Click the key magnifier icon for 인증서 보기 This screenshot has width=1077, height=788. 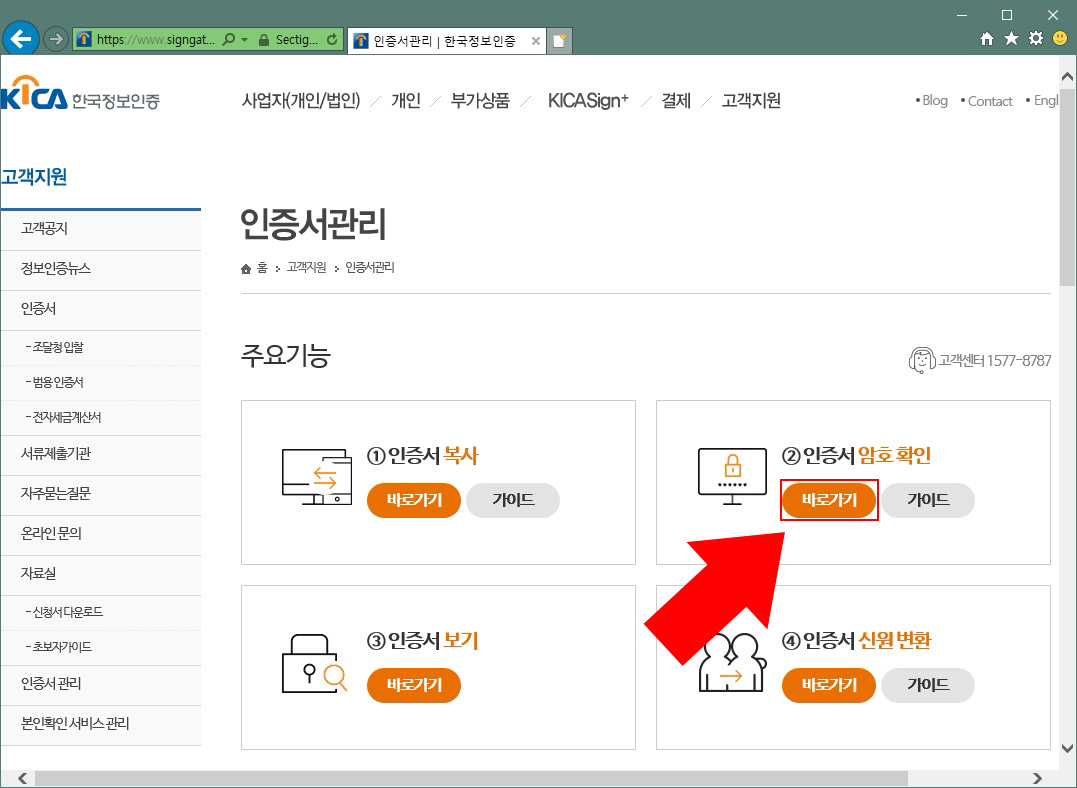[x=316, y=665]
